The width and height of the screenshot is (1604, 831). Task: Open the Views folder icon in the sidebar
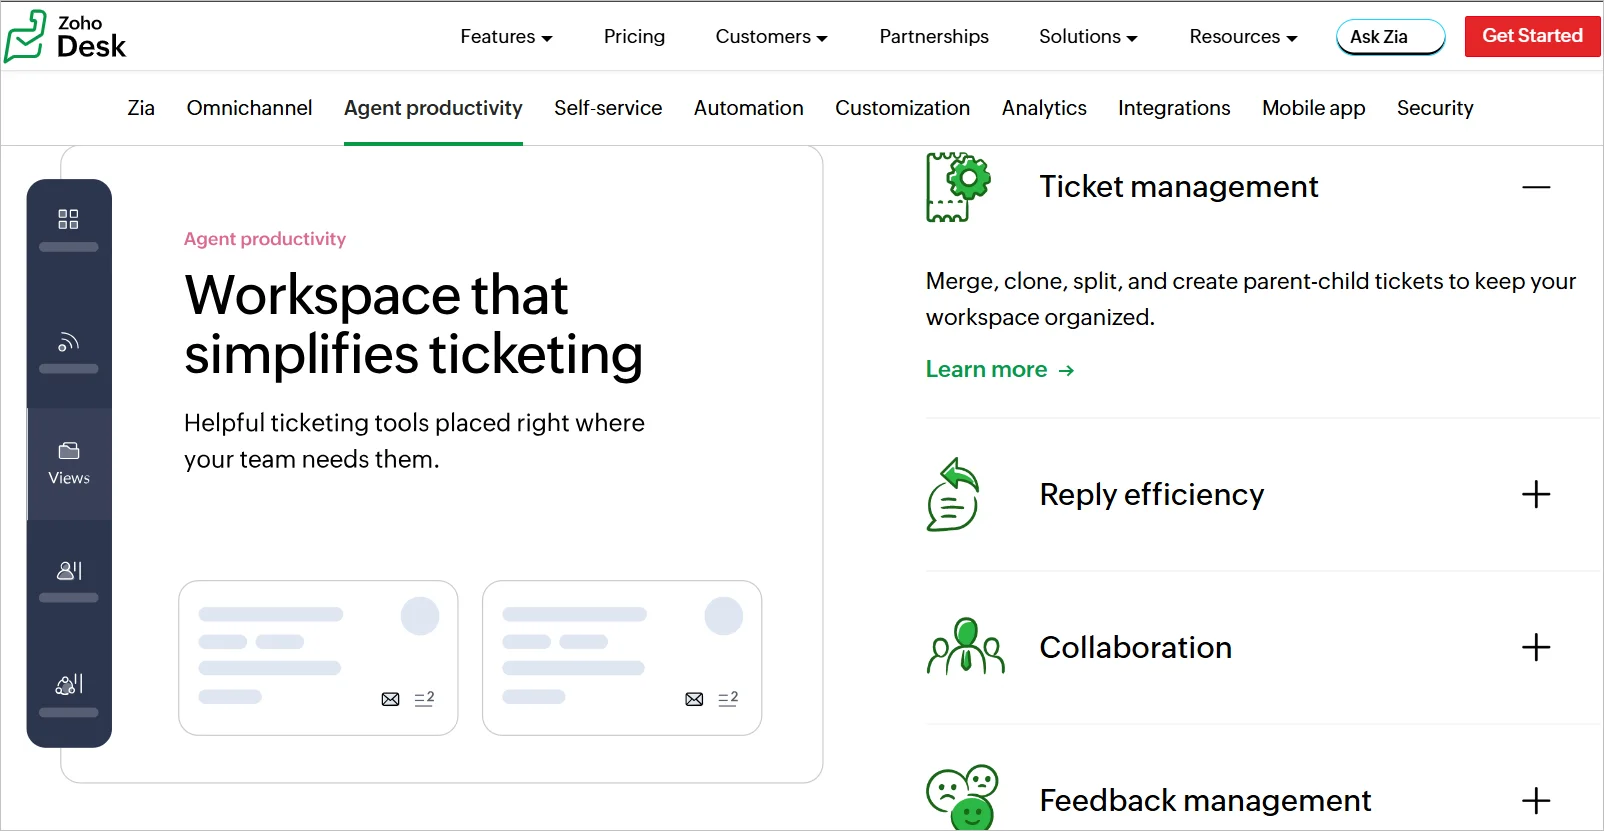pos(69,451)
